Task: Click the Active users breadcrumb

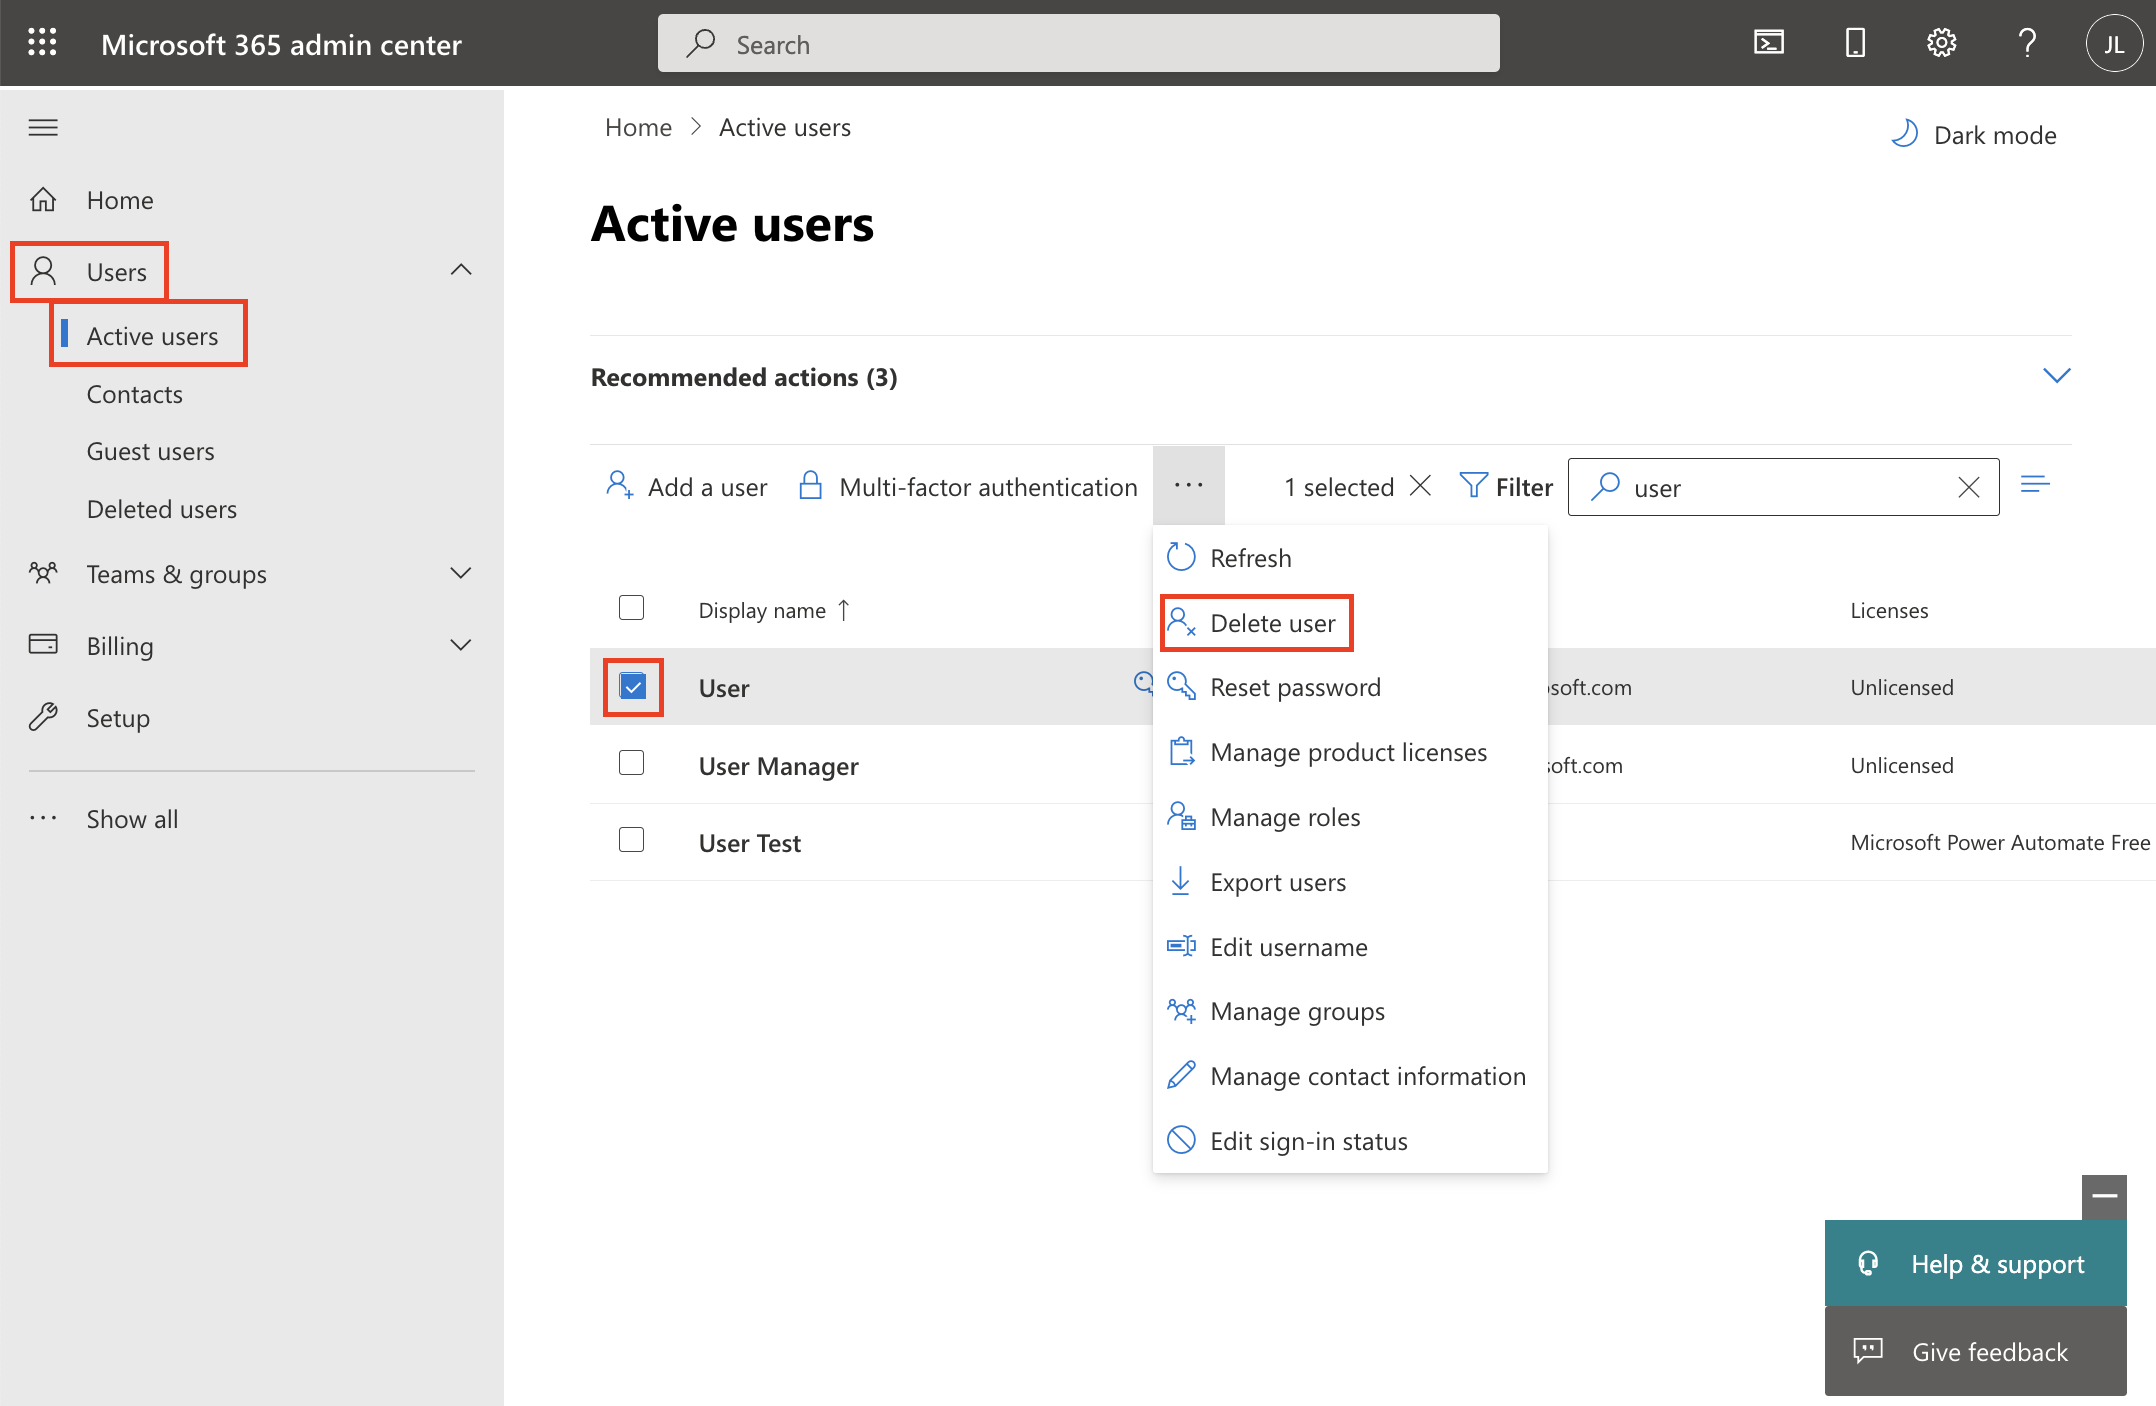Action: (785, 127)
